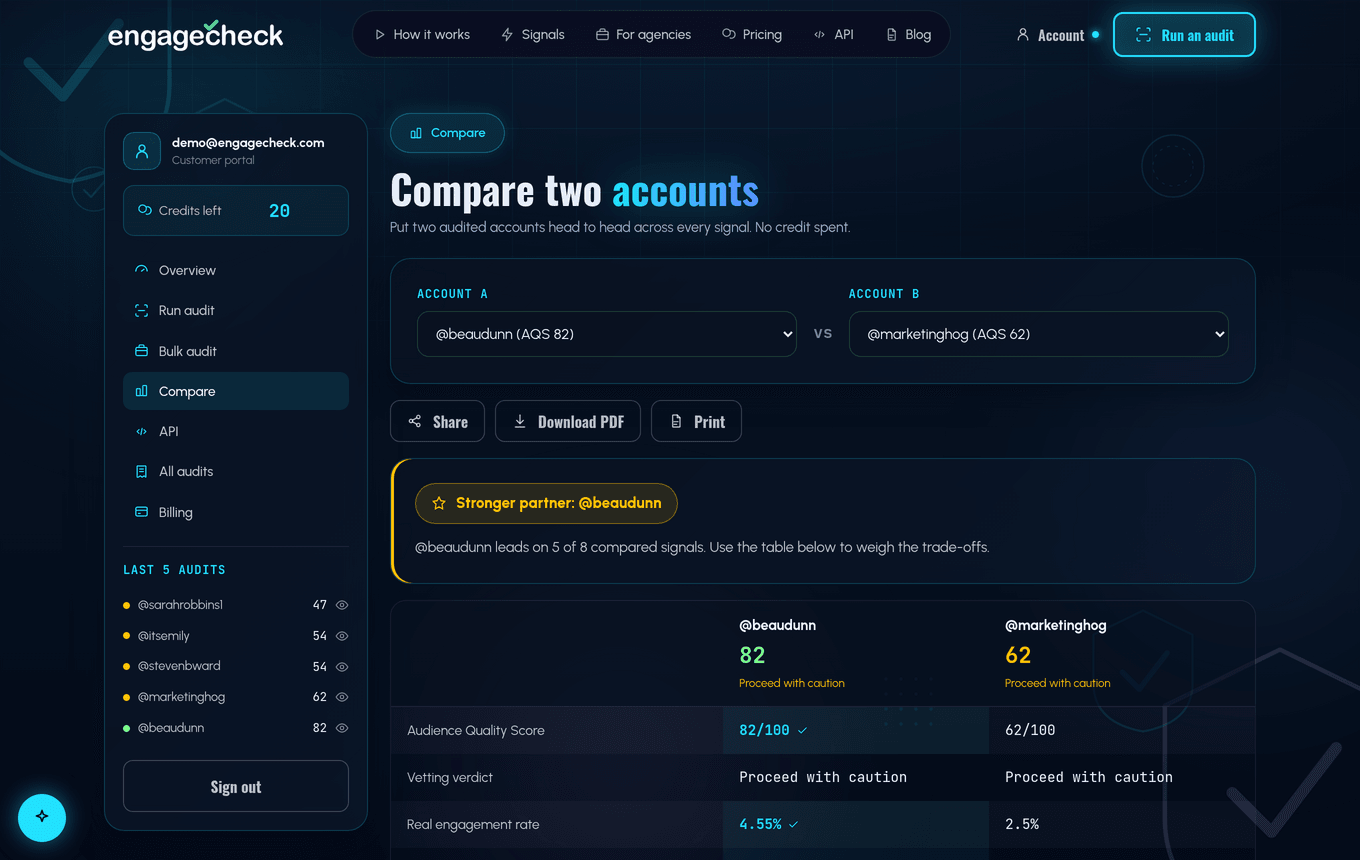Click the coin icon beside Pricing
Viewport: 1360px width, 860px height.
[x=728, y=33]
